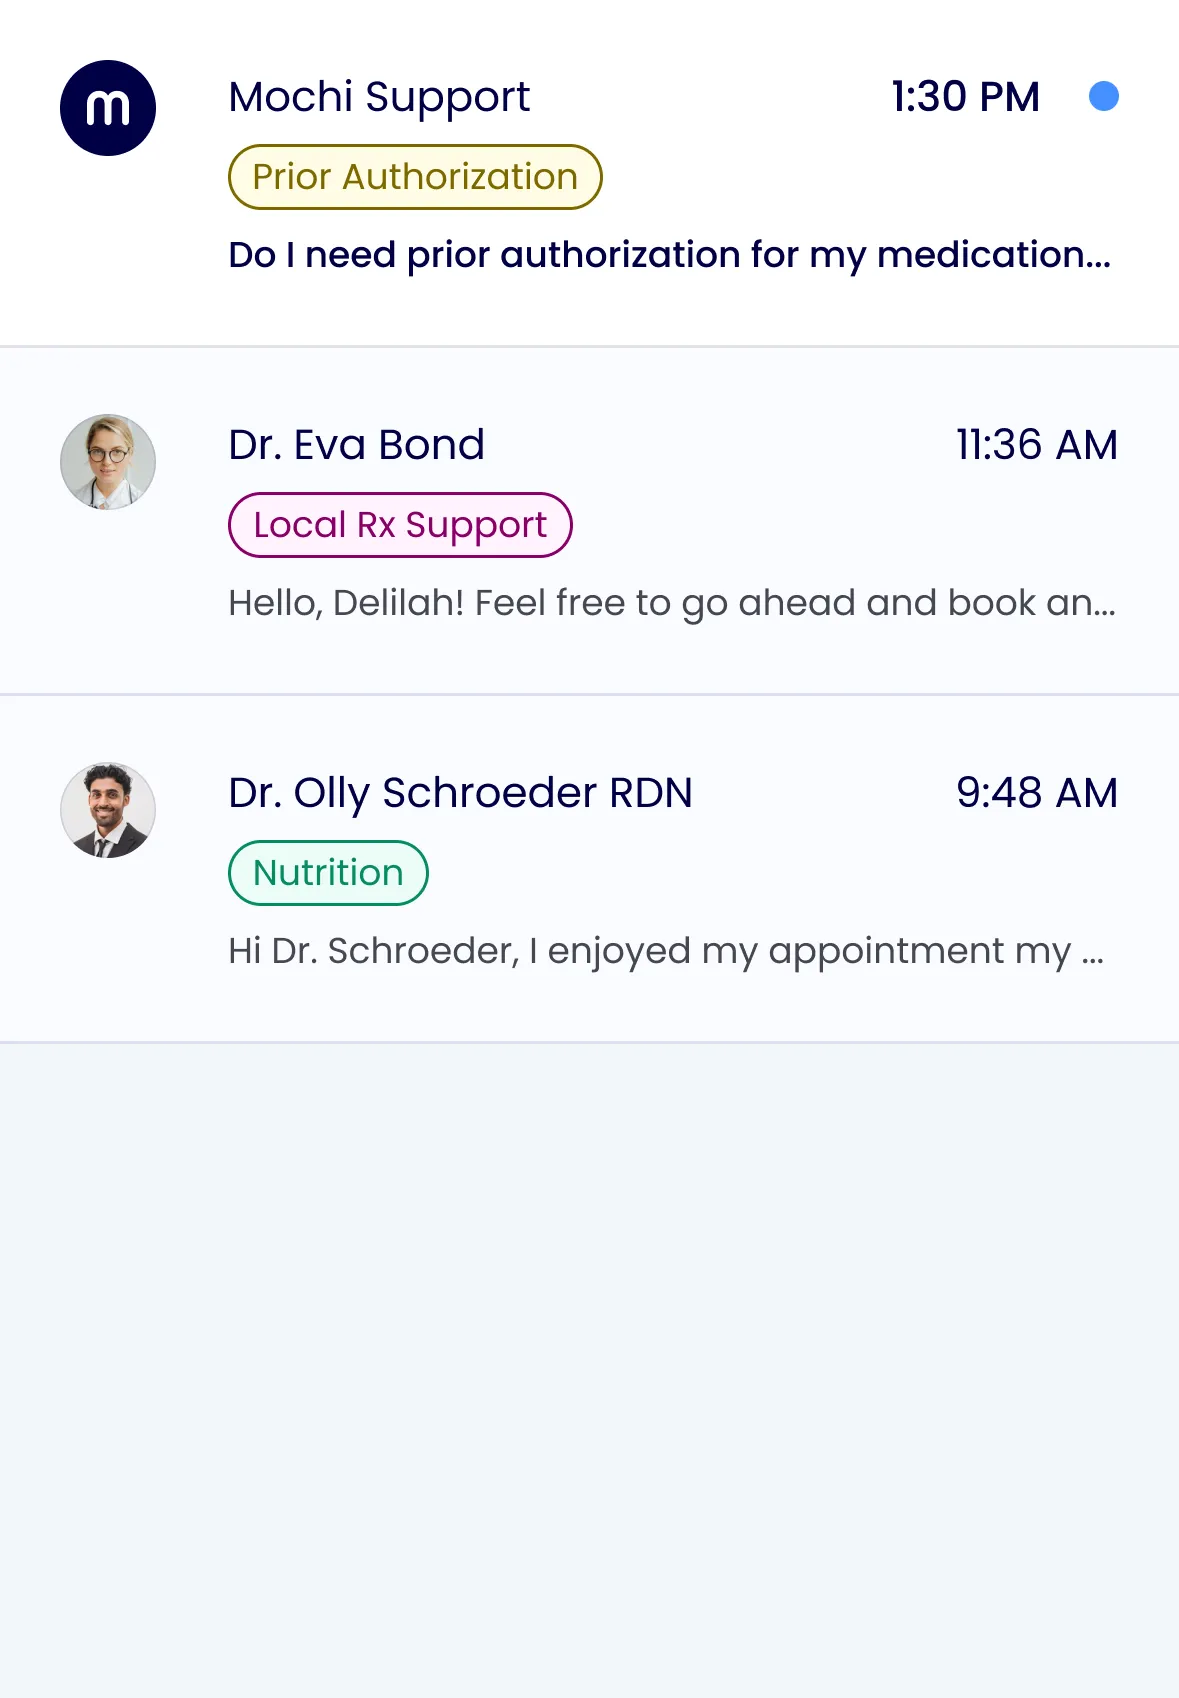
Task: Open the Dr. Eva Bond conversation name
Action: coord(356,445)
